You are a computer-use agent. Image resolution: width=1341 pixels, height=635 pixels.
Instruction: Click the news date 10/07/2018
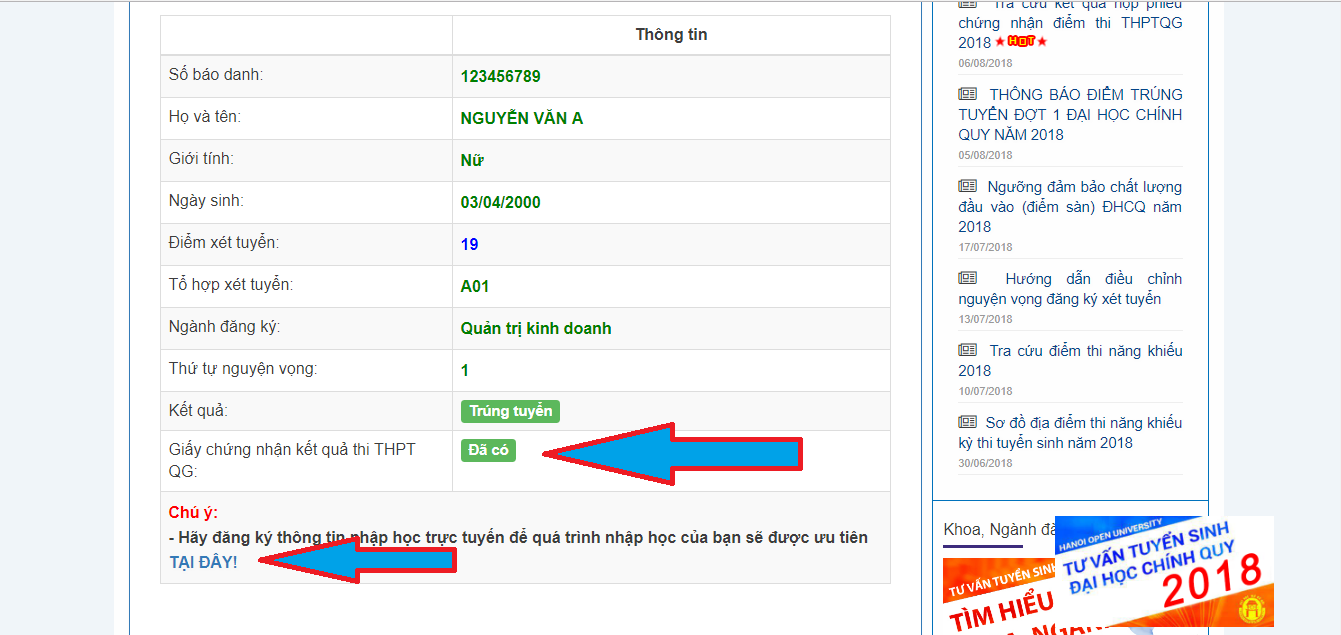coord(985,391)
